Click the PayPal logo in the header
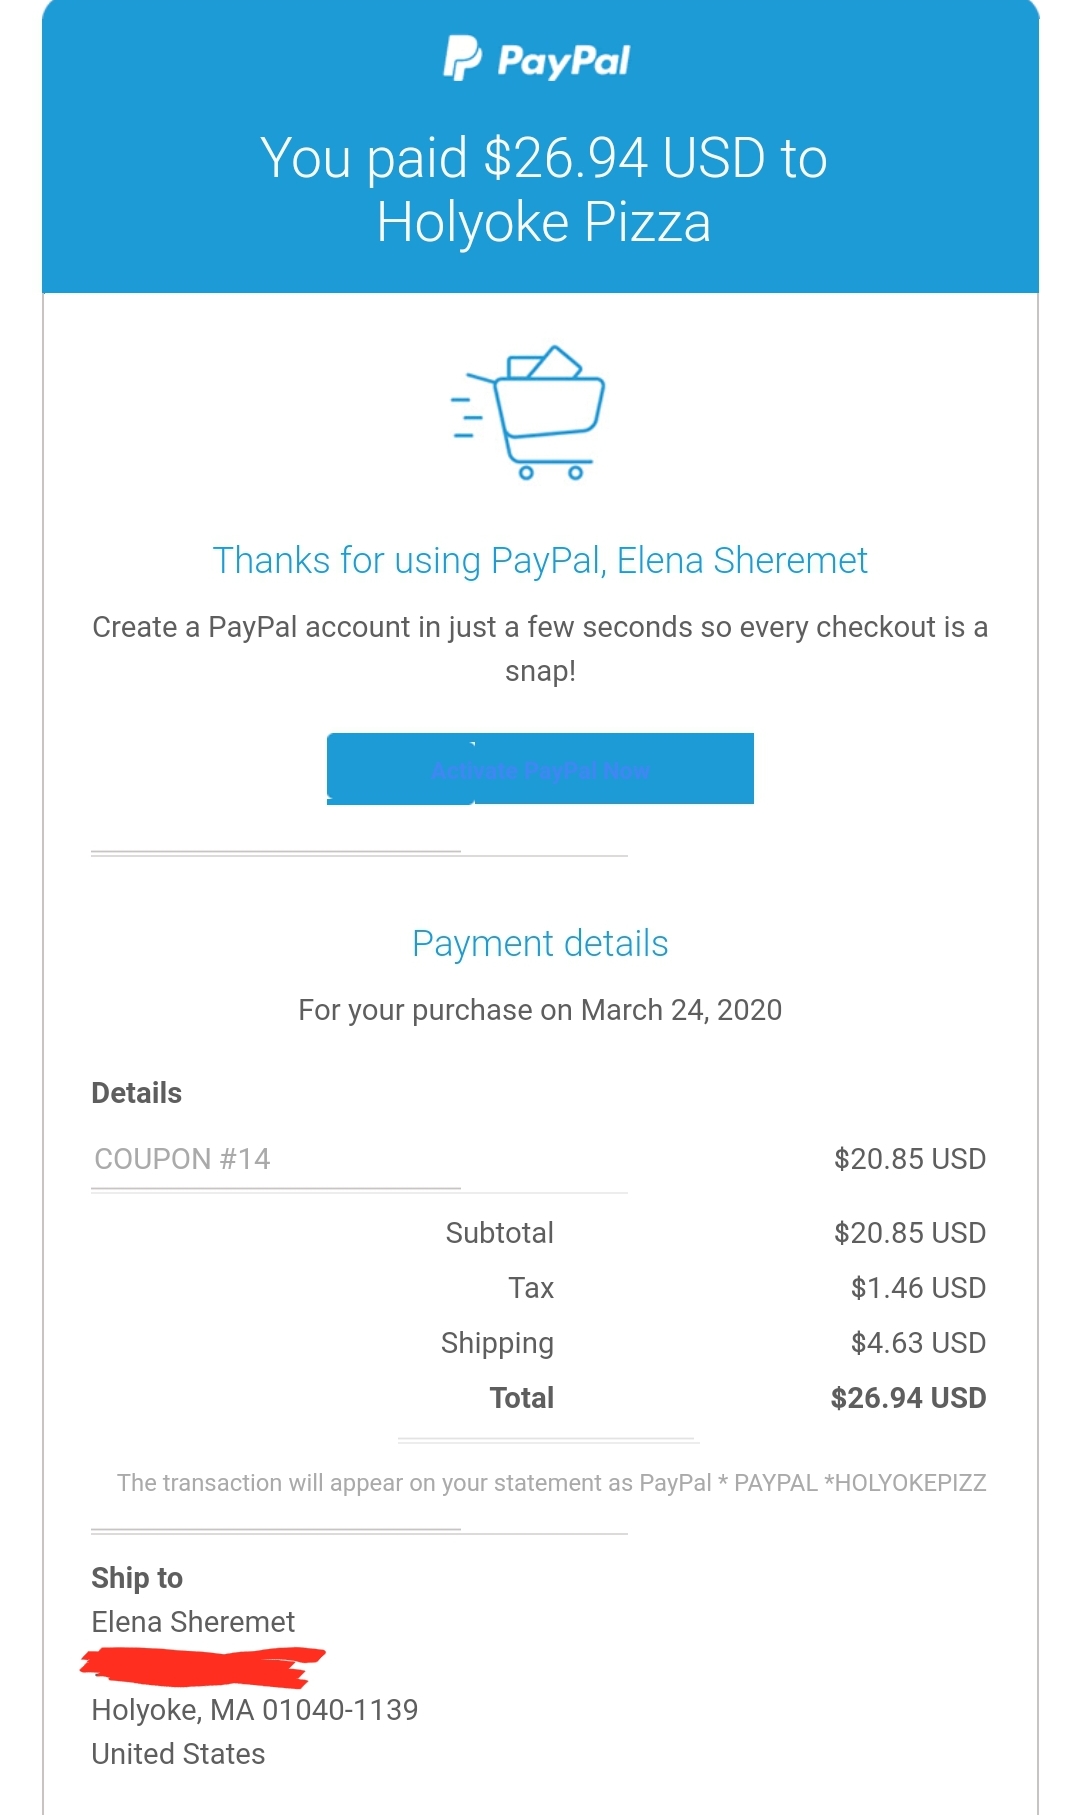The width and height of the screenshot is (1080, 1815). click(x=538, y=60)
